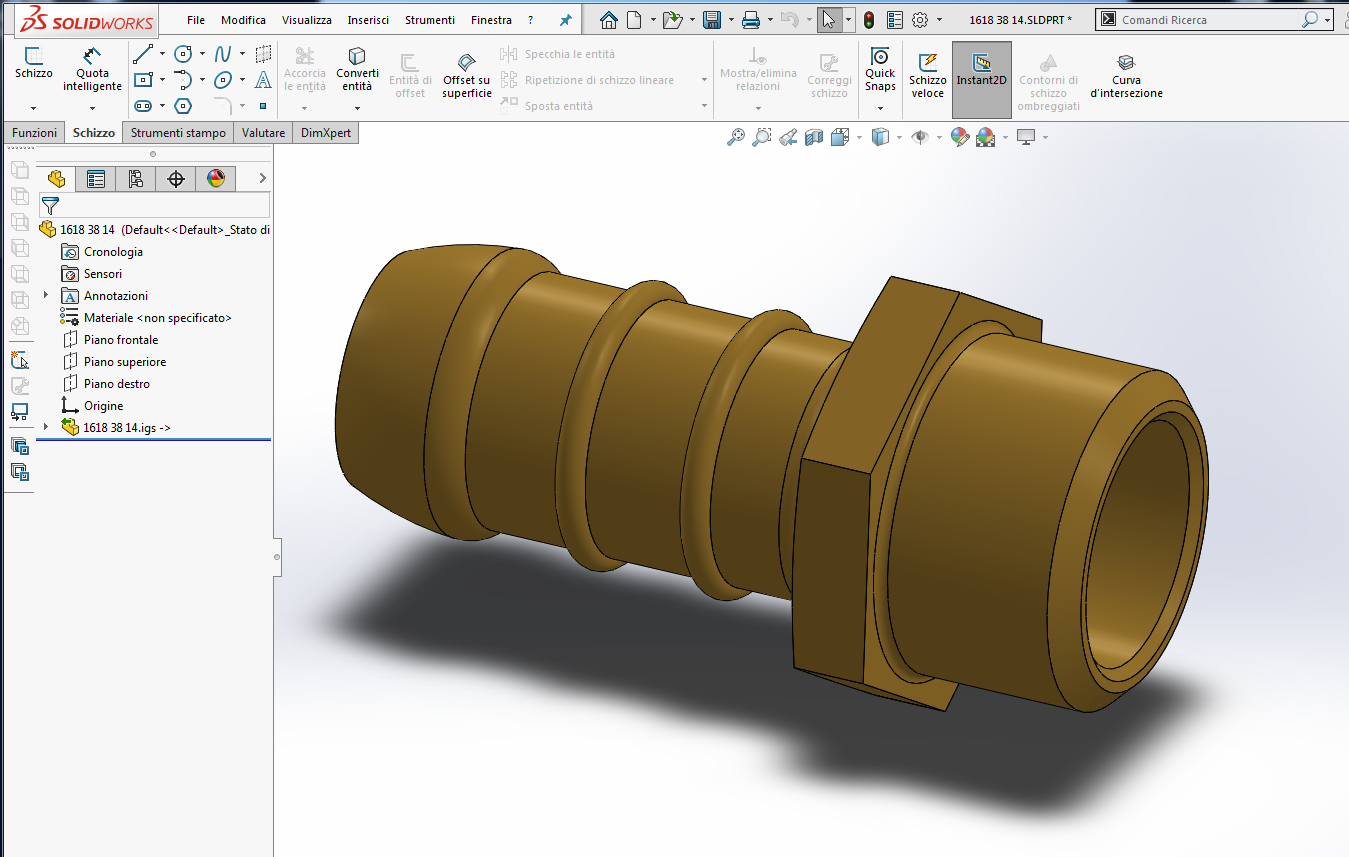Toggle hide/show items eye icon

(919, 137)
